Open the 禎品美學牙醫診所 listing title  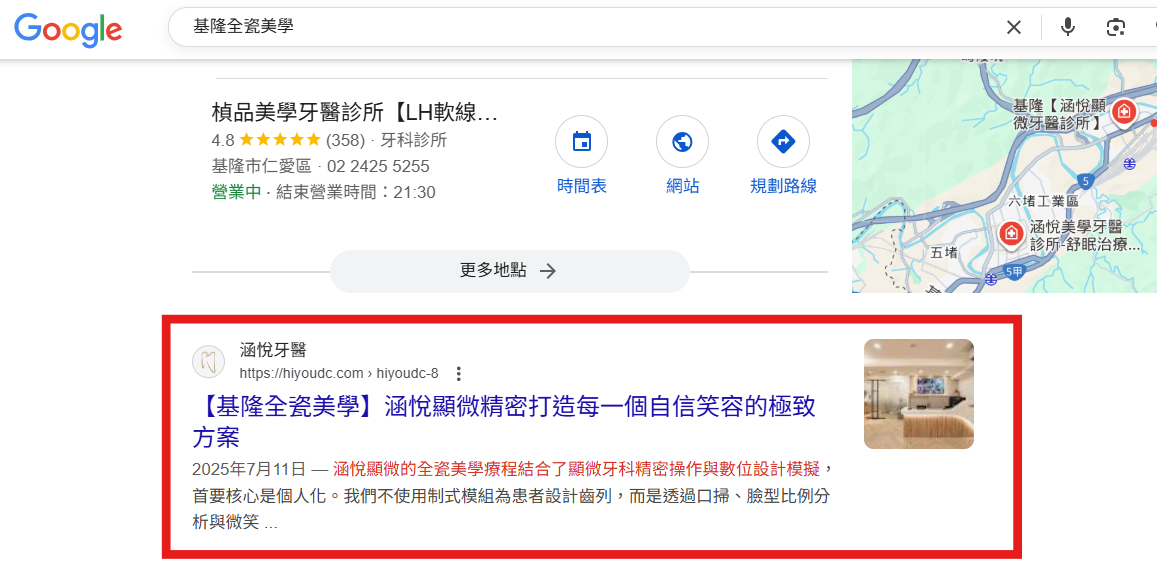(355, 113)
